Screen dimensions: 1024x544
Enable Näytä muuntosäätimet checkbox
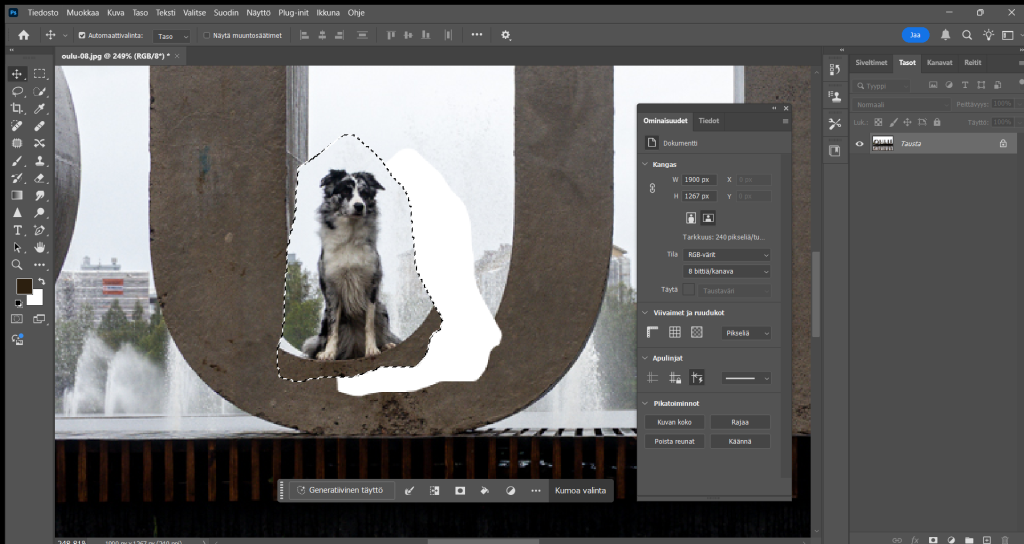pos(207,35)
